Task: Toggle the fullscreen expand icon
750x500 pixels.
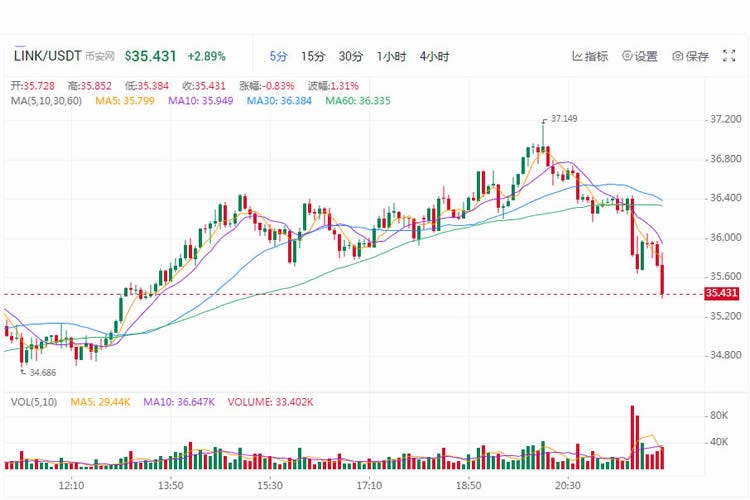Action: [x=729, y=56]
